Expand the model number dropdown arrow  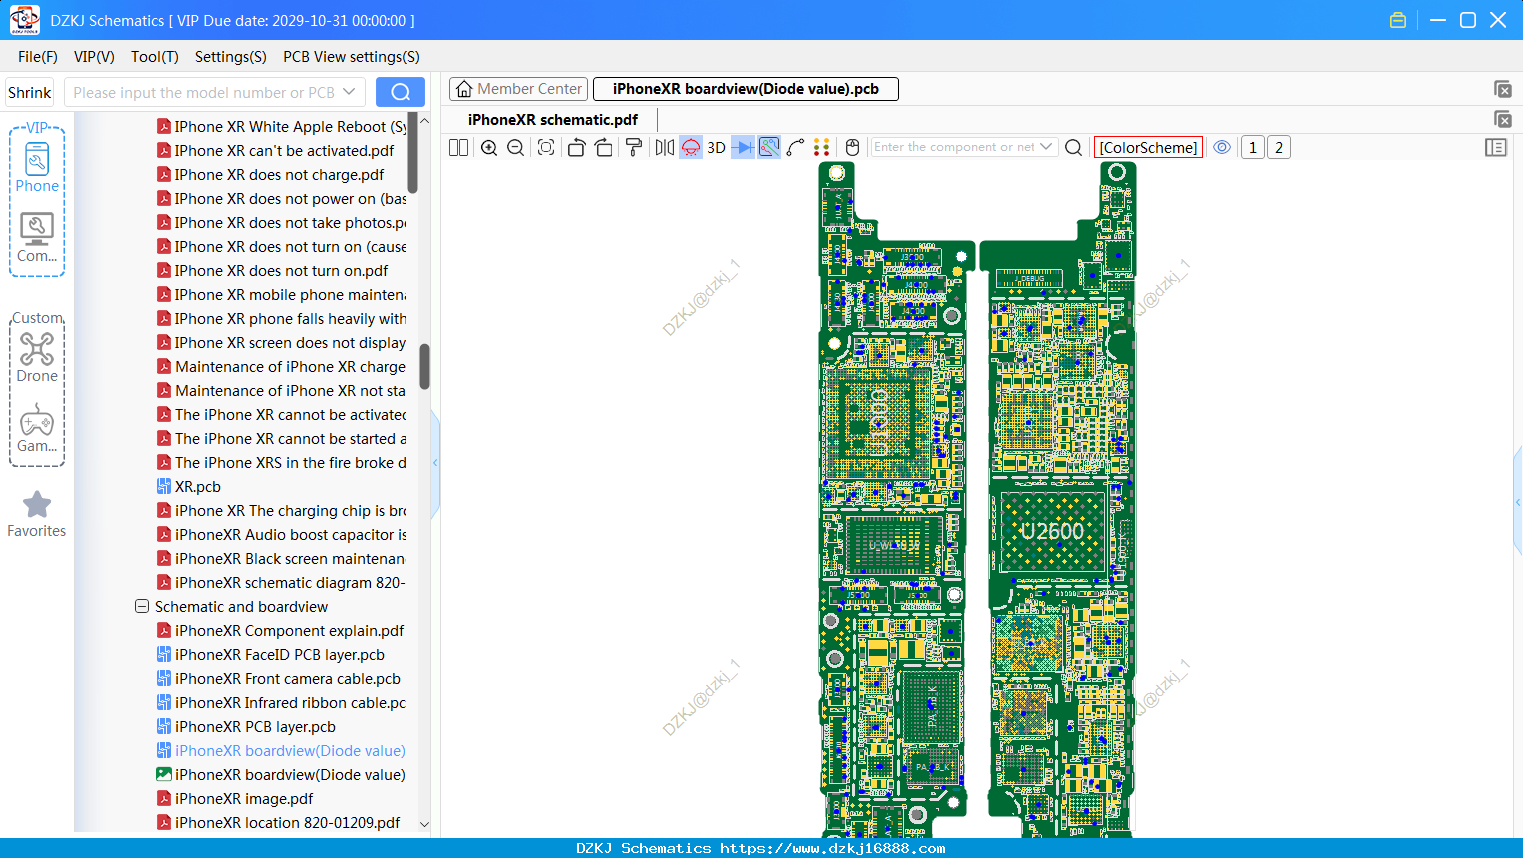[349, 92]
